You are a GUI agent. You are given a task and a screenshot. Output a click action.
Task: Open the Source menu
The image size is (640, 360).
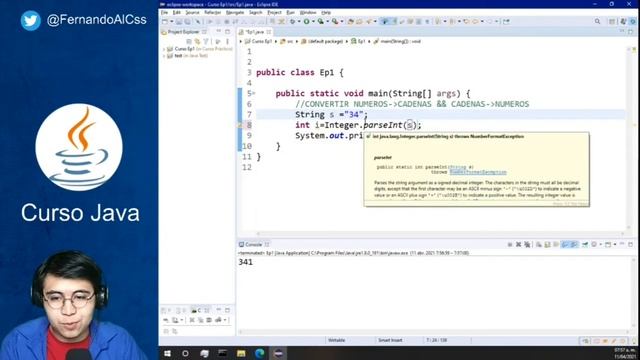pyautogui.click(x=192, y=13)
